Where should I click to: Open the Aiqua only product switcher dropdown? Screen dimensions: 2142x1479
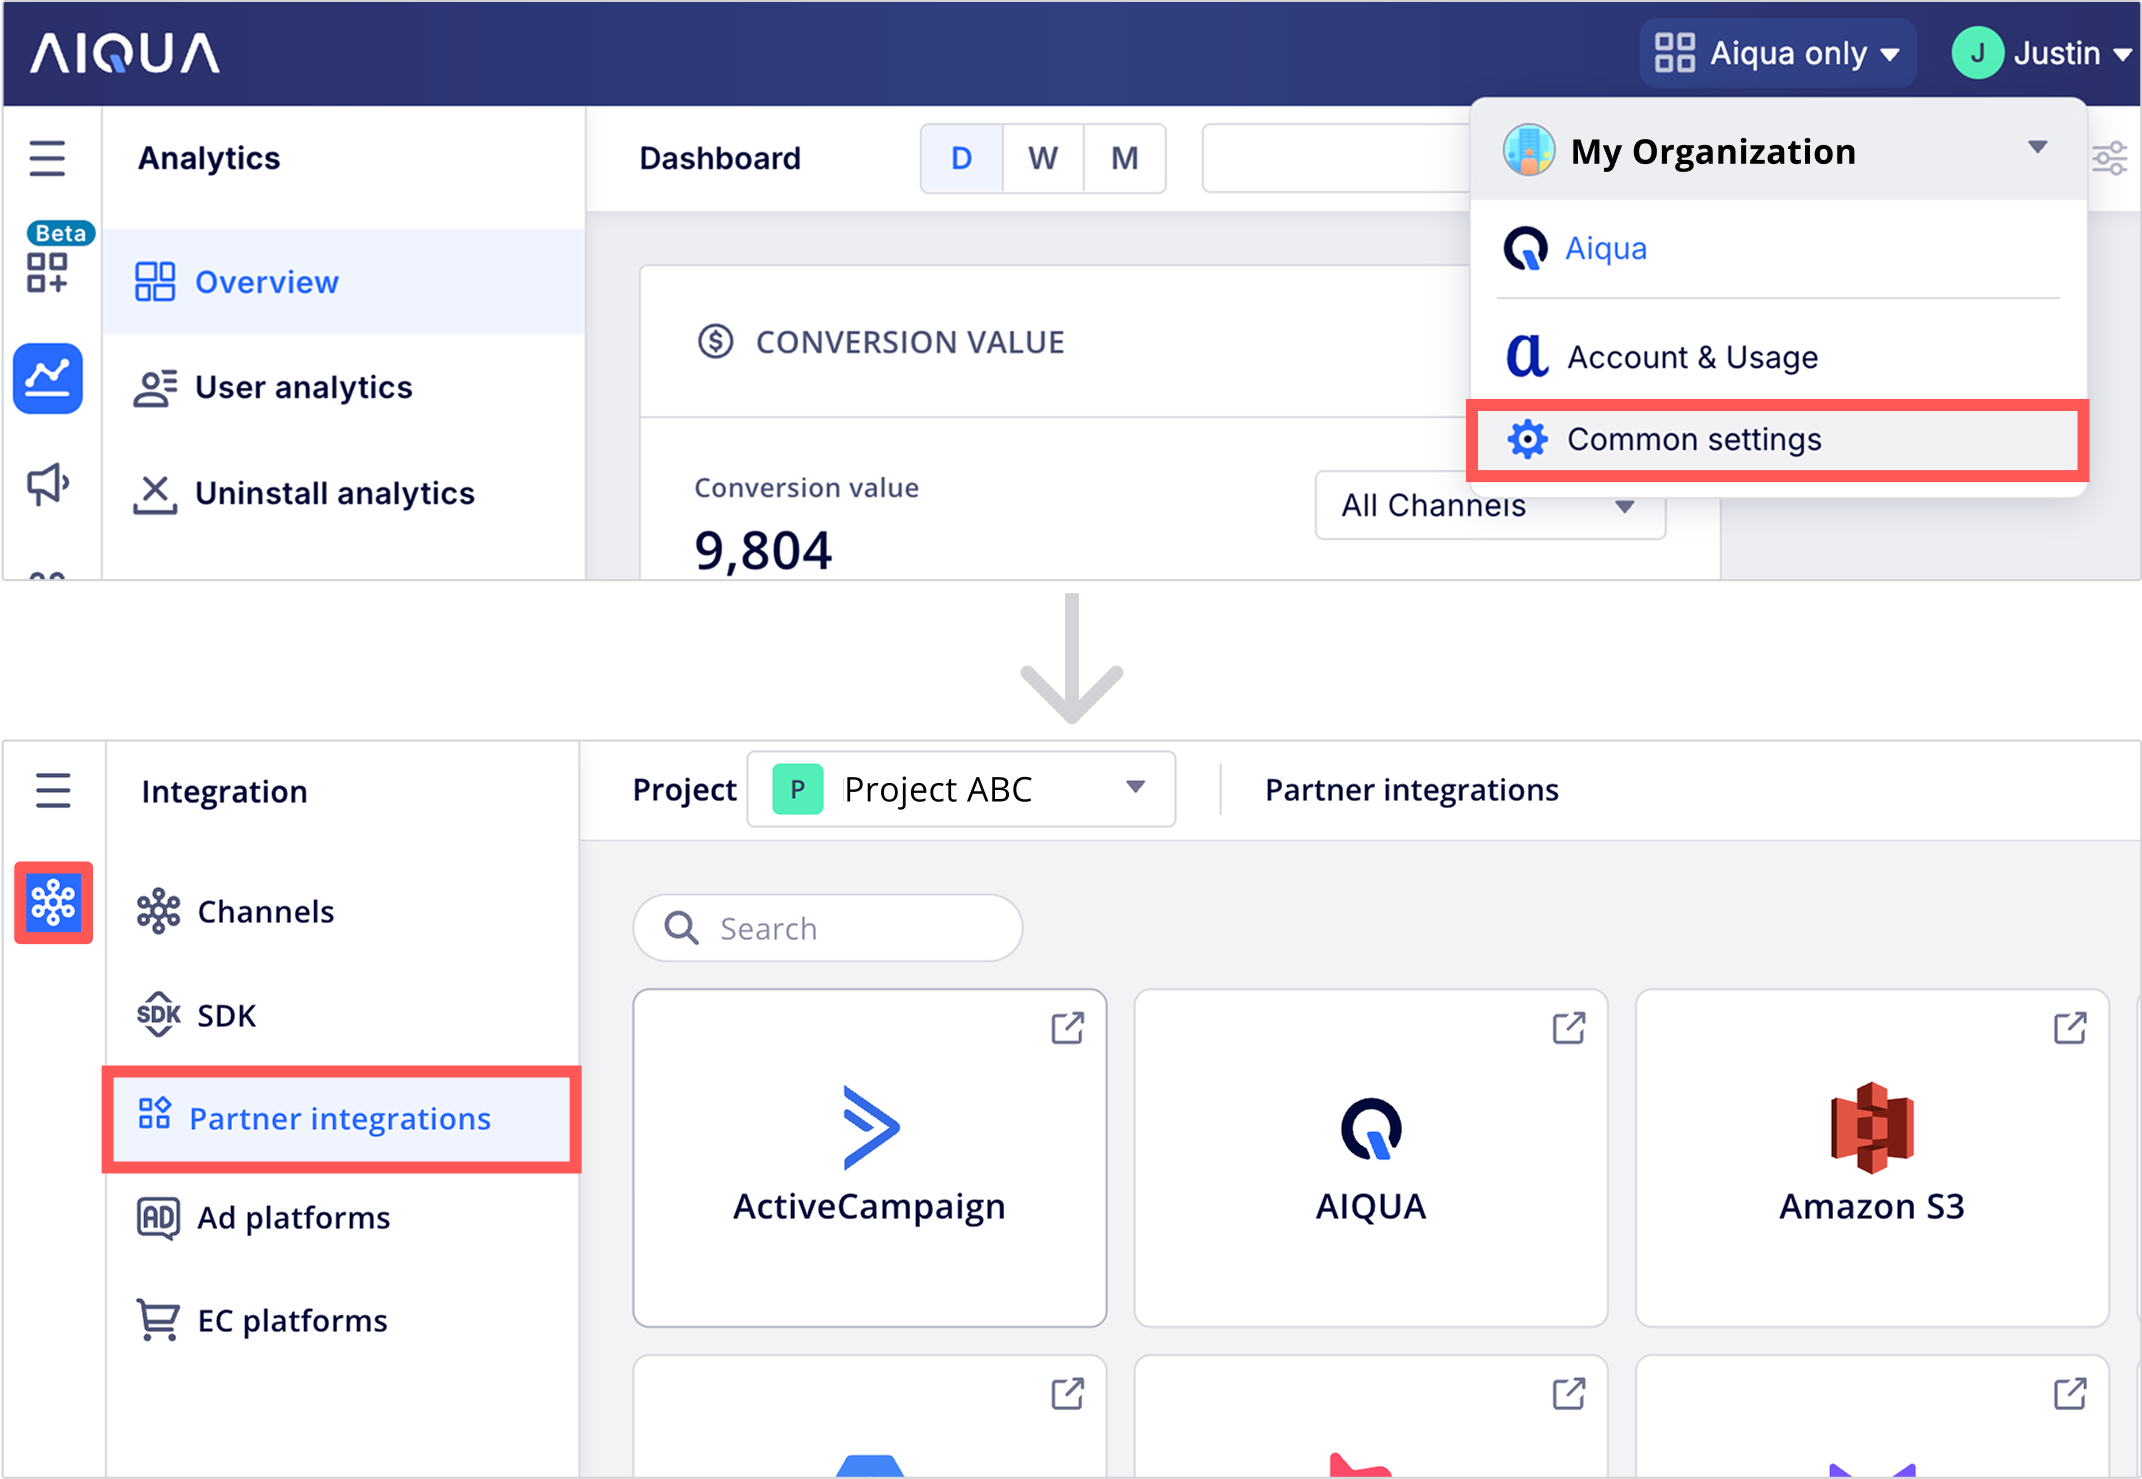tap(1777, 53)
